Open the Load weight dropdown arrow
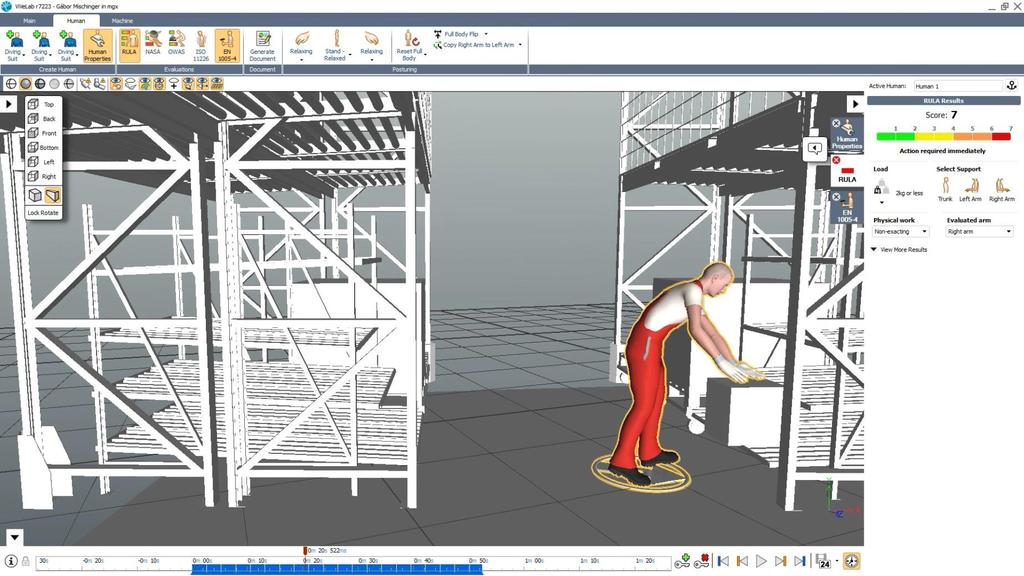1024x576 pixels. coord(882,202)
